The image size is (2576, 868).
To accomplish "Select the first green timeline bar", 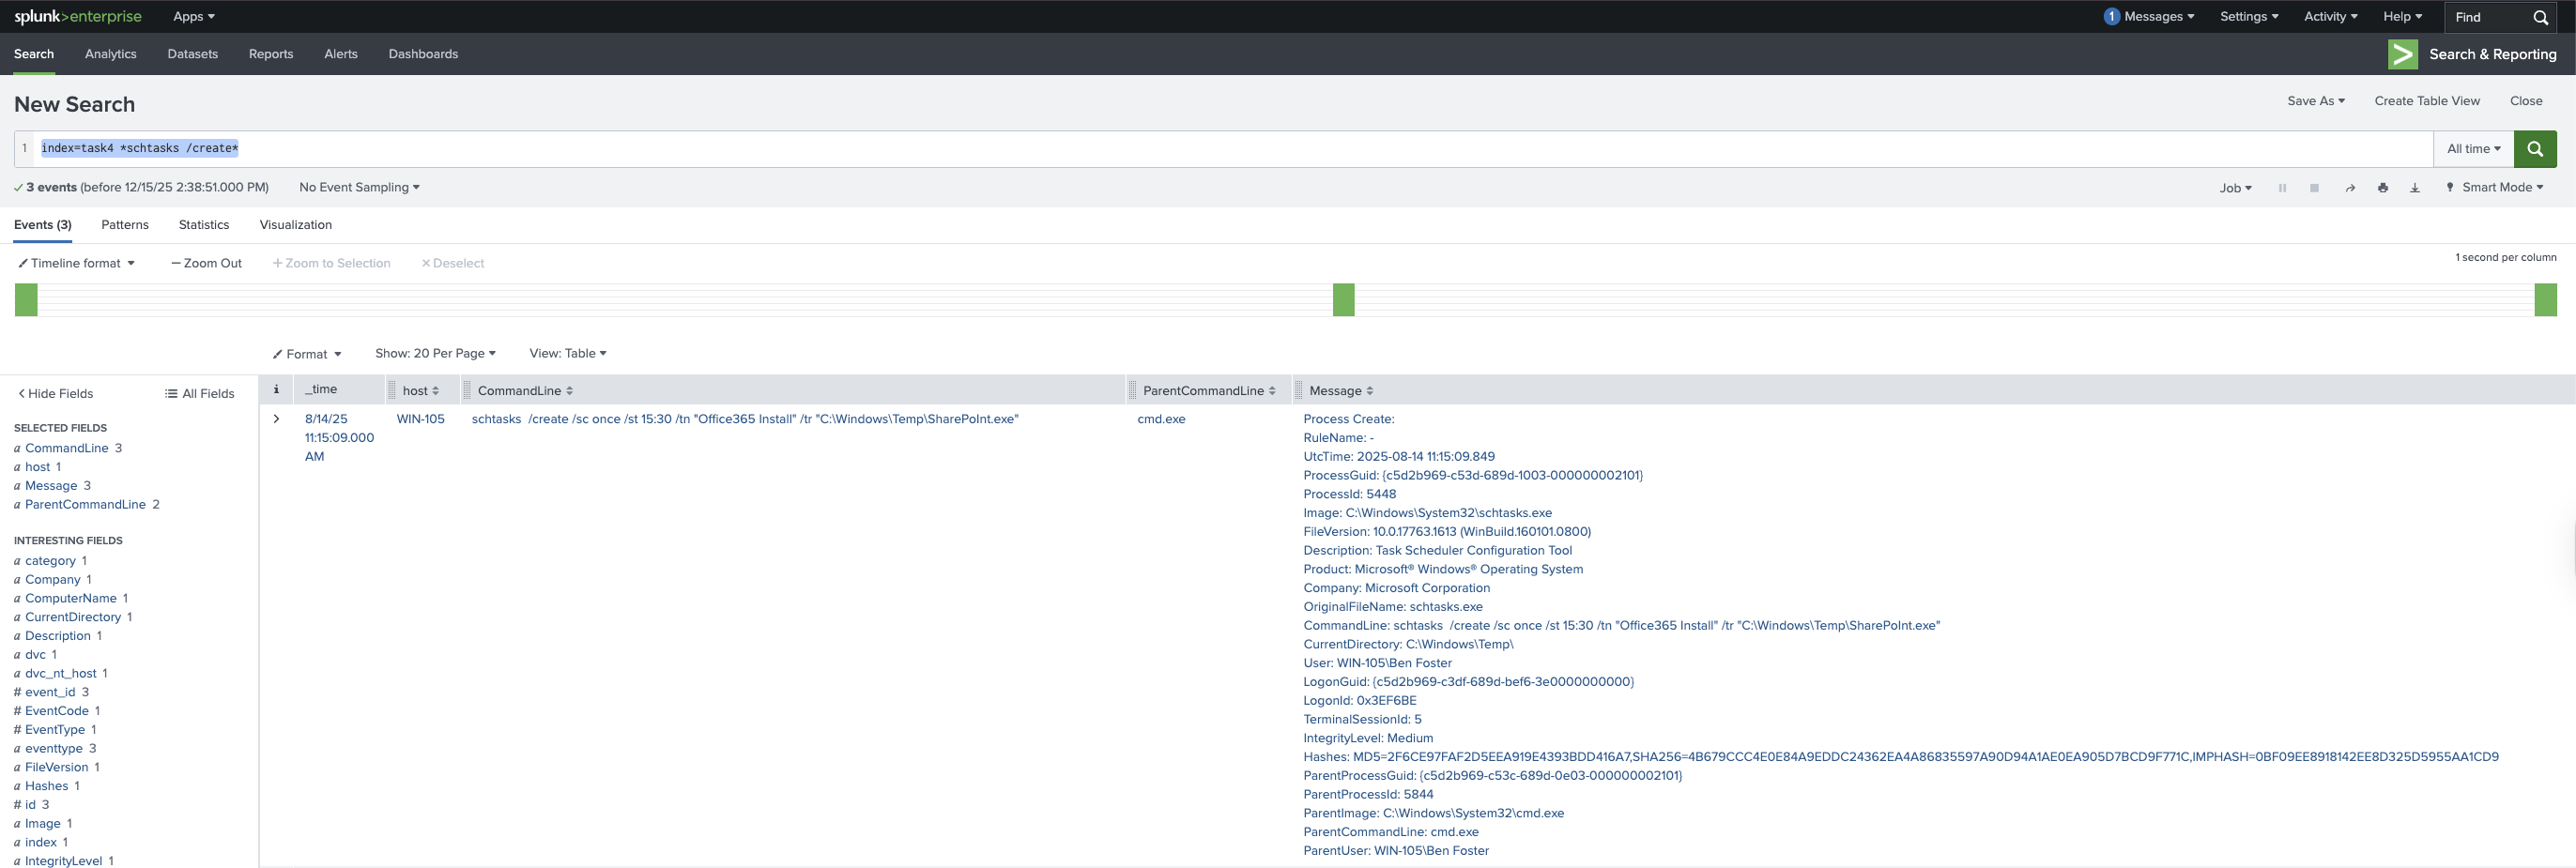I will coord(26,300).
